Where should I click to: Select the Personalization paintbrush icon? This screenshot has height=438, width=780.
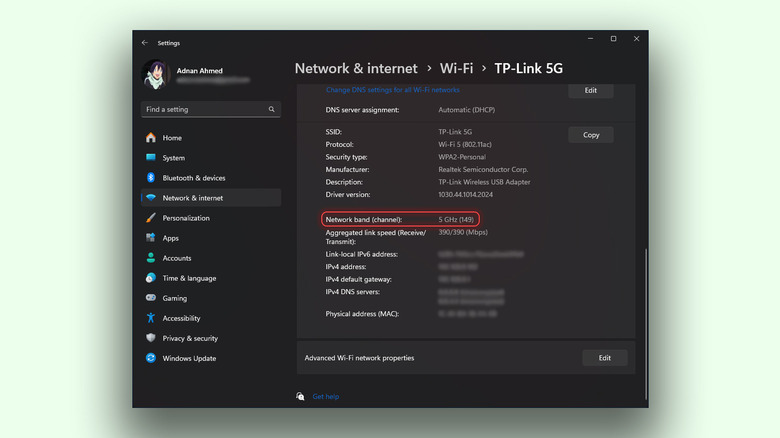(151, 218)
